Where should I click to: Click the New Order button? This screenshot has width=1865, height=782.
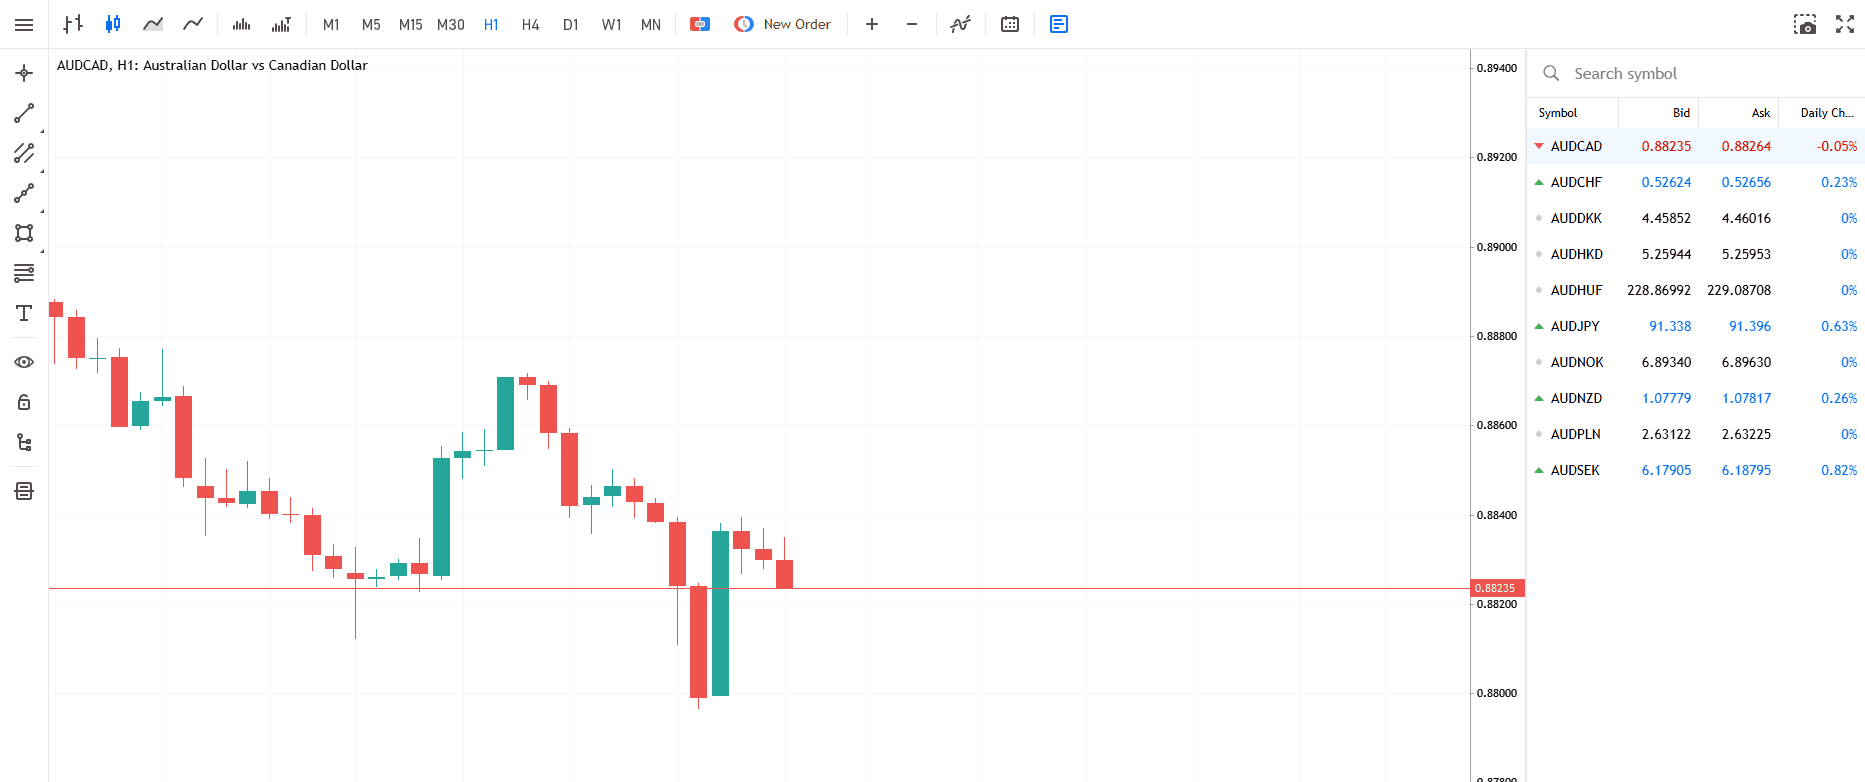pyautogui.click(x=783, y=24)
